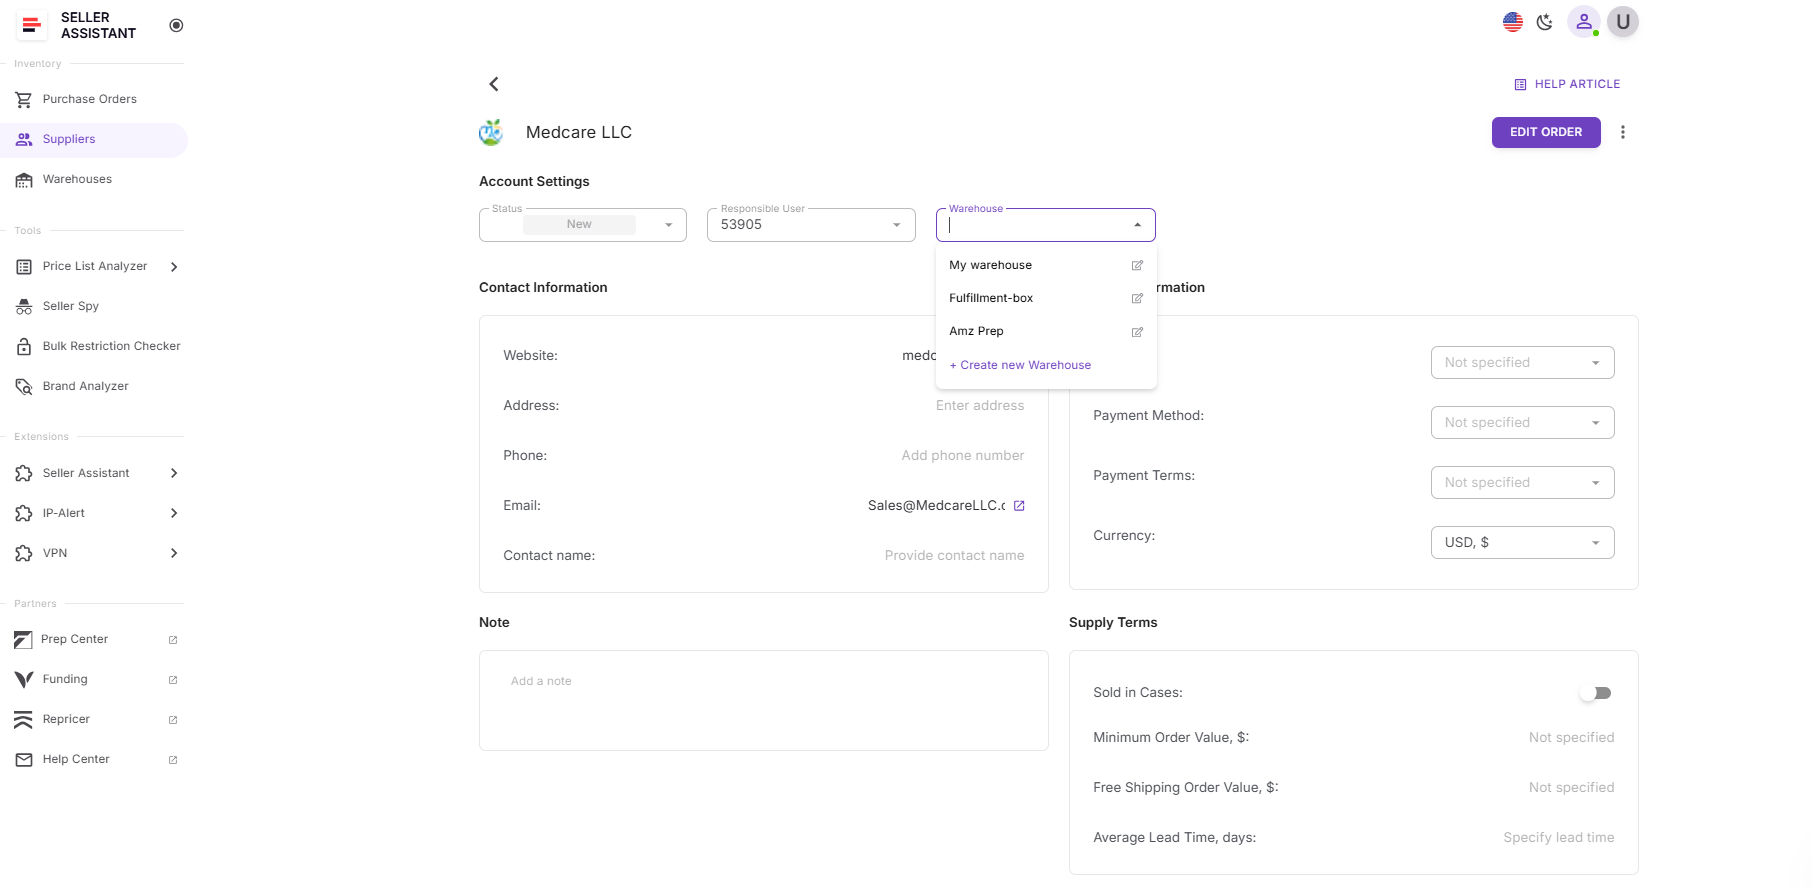Click the edit icon beside Fulfillment-box
Screen dimensions: 1812x887
tap(1137, 299)
